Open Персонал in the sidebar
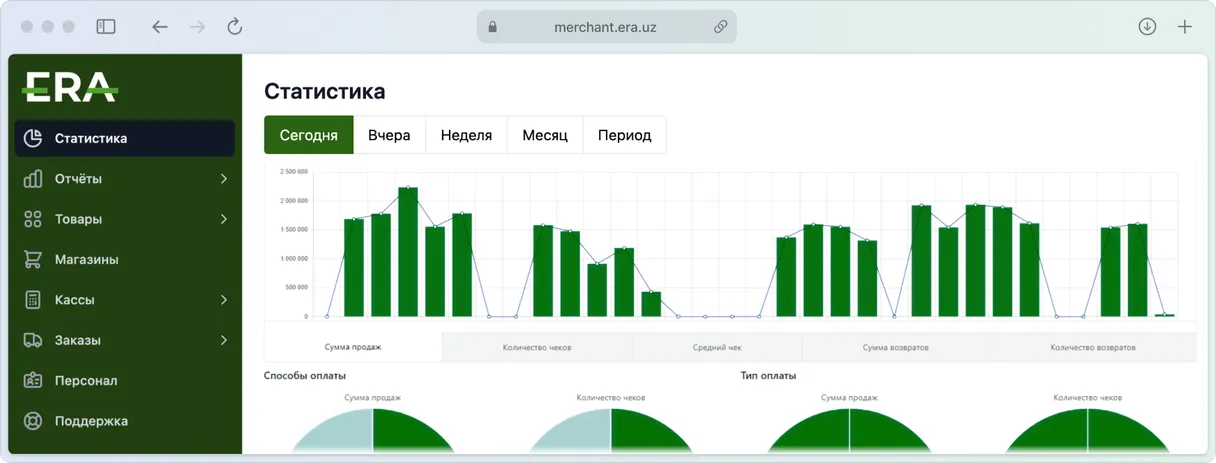 pos(125,380)
